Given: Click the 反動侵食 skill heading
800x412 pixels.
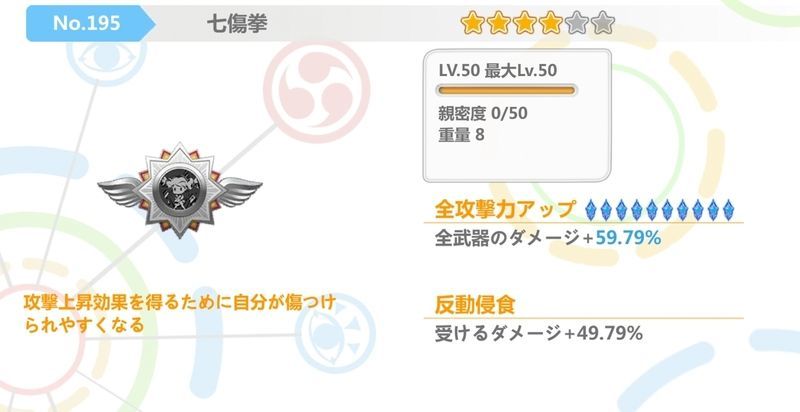Looking at the screenshot, I should [x=475, y=304].
